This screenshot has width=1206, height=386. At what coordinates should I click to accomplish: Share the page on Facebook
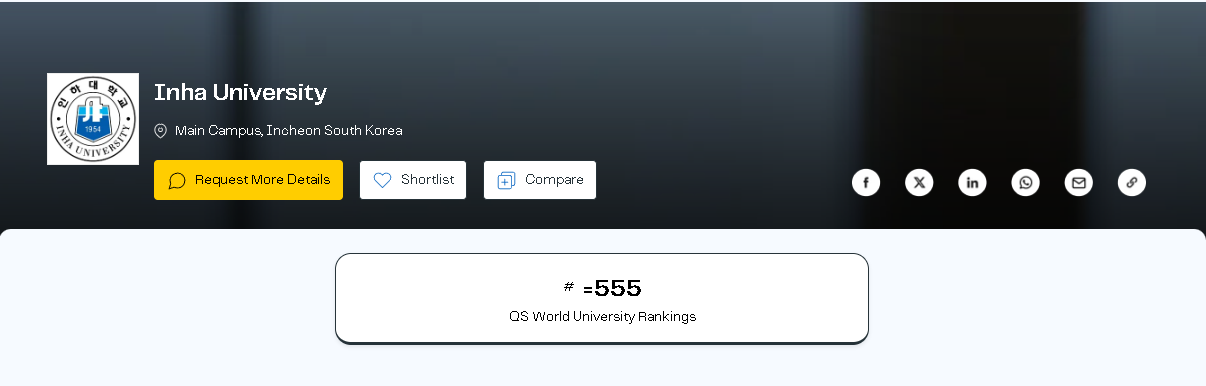[x=866, y=182]
